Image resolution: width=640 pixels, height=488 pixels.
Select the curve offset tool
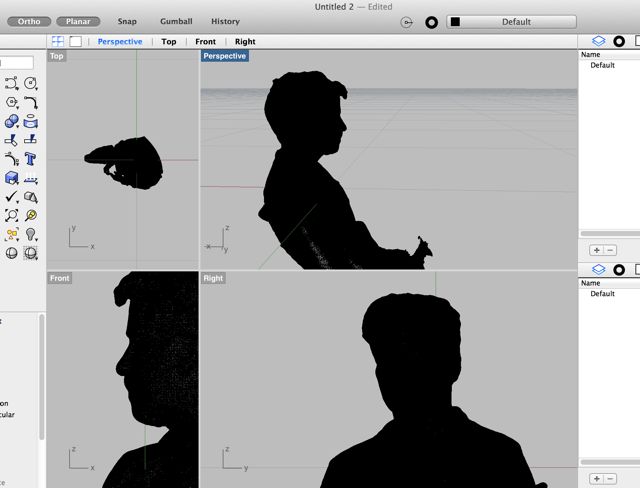11,159
